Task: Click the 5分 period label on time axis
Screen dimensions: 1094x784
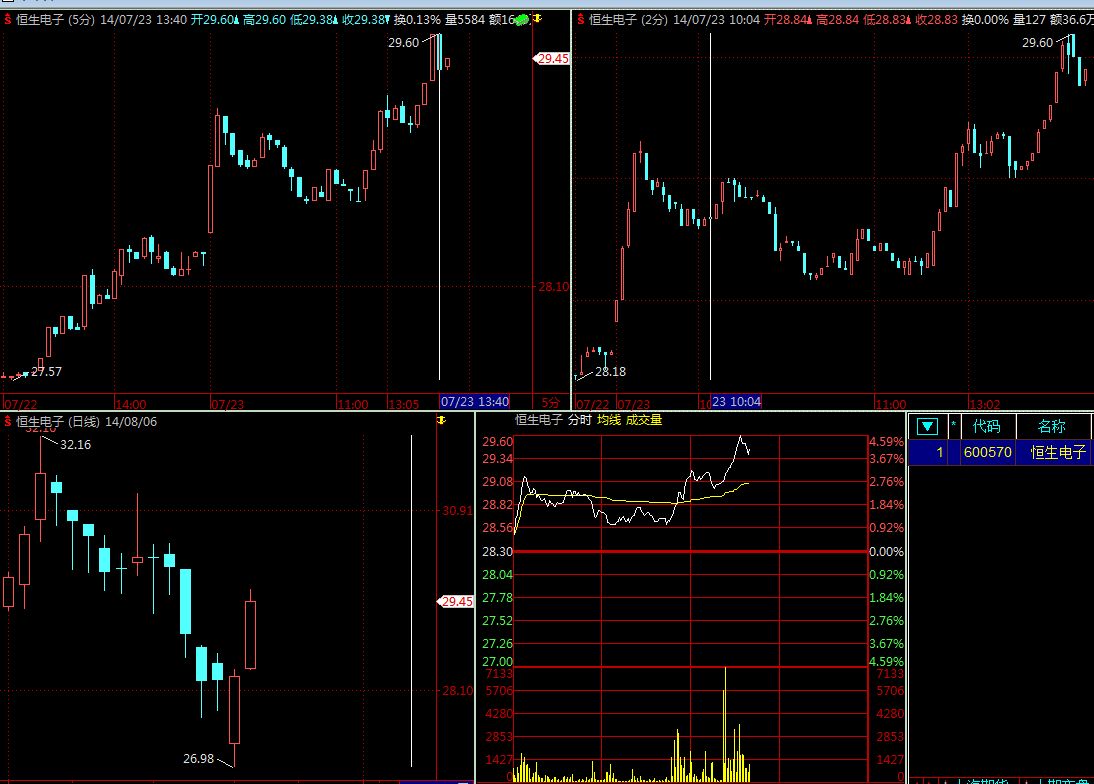Action: pyautogui.click(x=550, y=402)
